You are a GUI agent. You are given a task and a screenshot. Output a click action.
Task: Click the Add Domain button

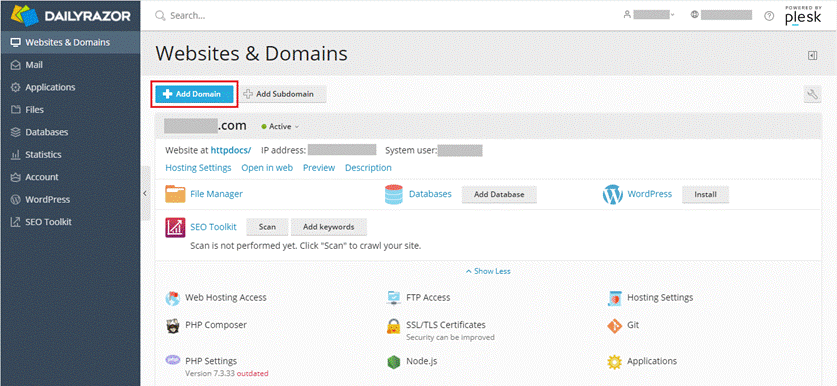[195, 94]
